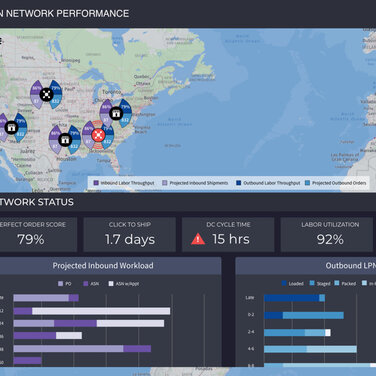Click the PO segment in the top inbound bar
This screenshot has width=376, height=376.
coord(41,298)
